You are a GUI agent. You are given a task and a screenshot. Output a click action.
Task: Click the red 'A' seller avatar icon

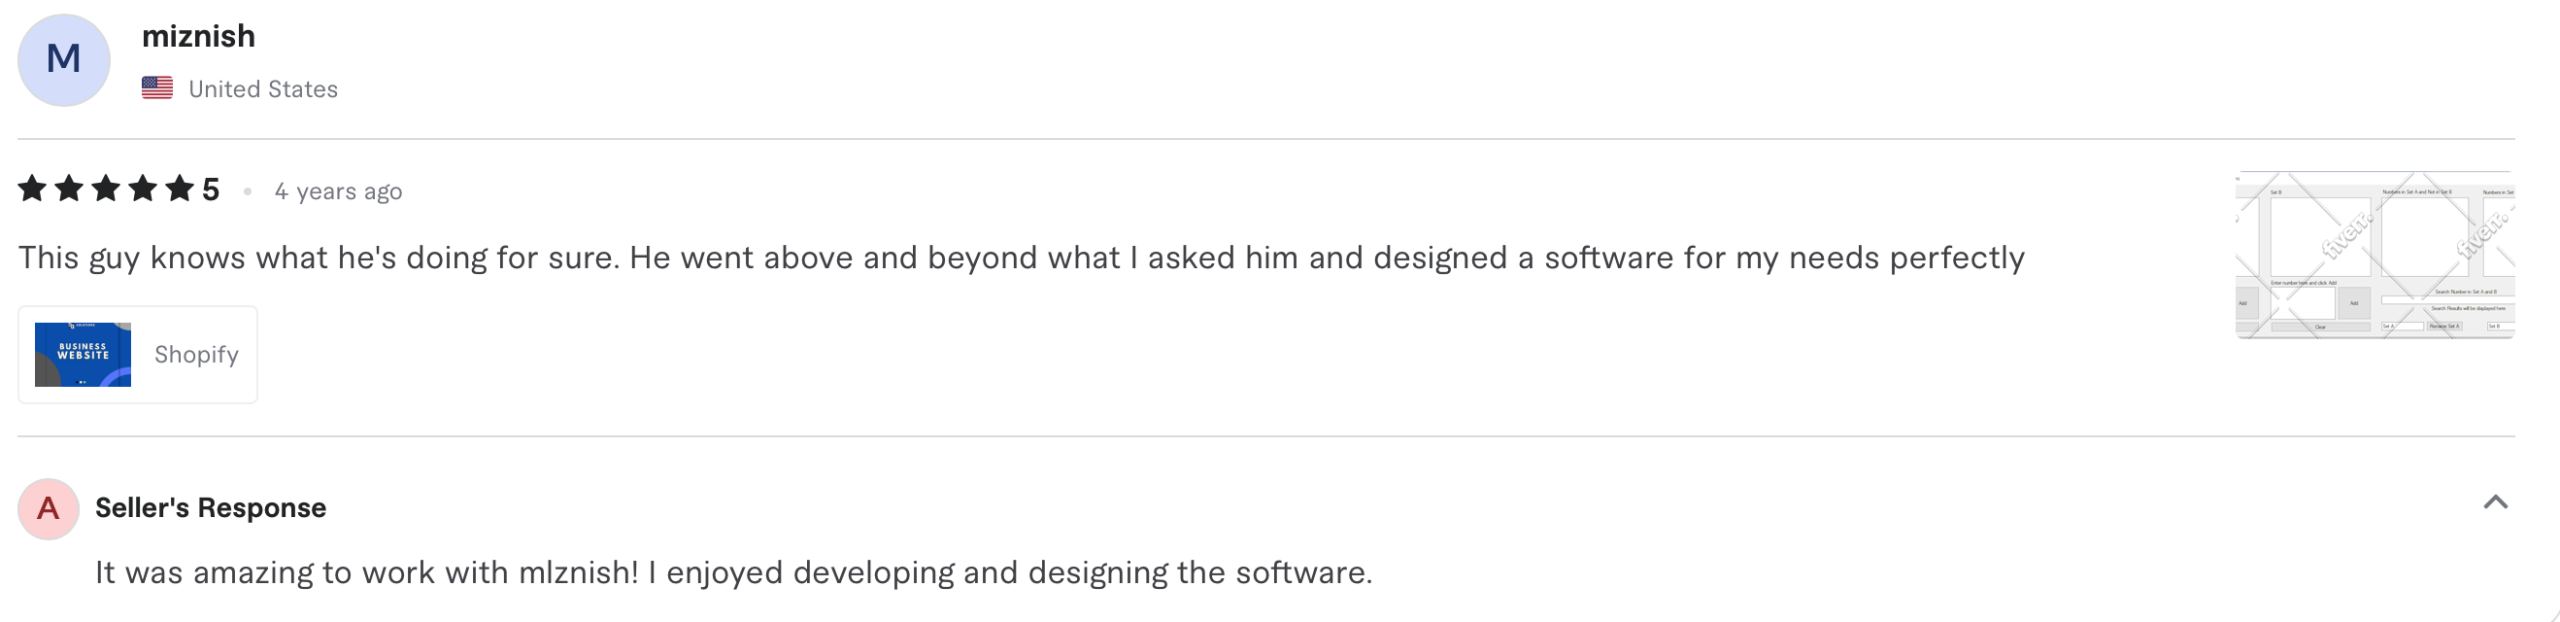coord(46,507)
